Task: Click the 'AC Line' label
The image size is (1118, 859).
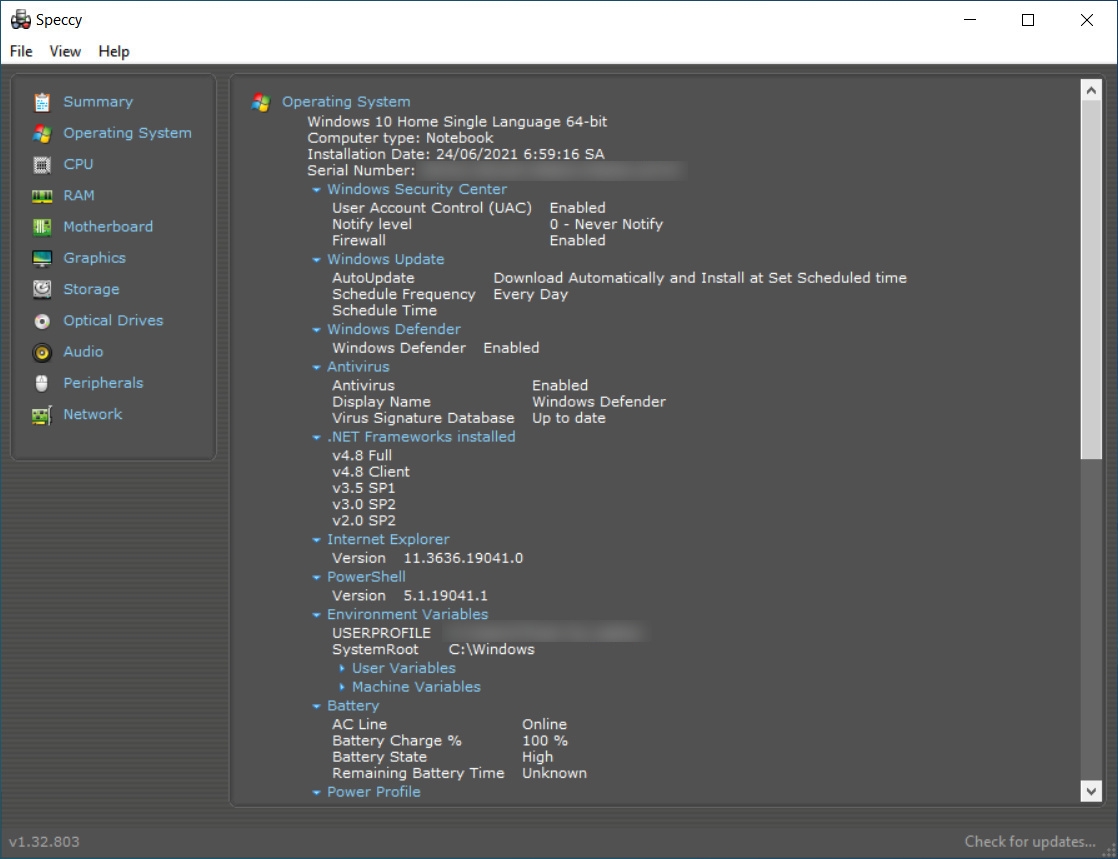Action: tap(359, 724)
